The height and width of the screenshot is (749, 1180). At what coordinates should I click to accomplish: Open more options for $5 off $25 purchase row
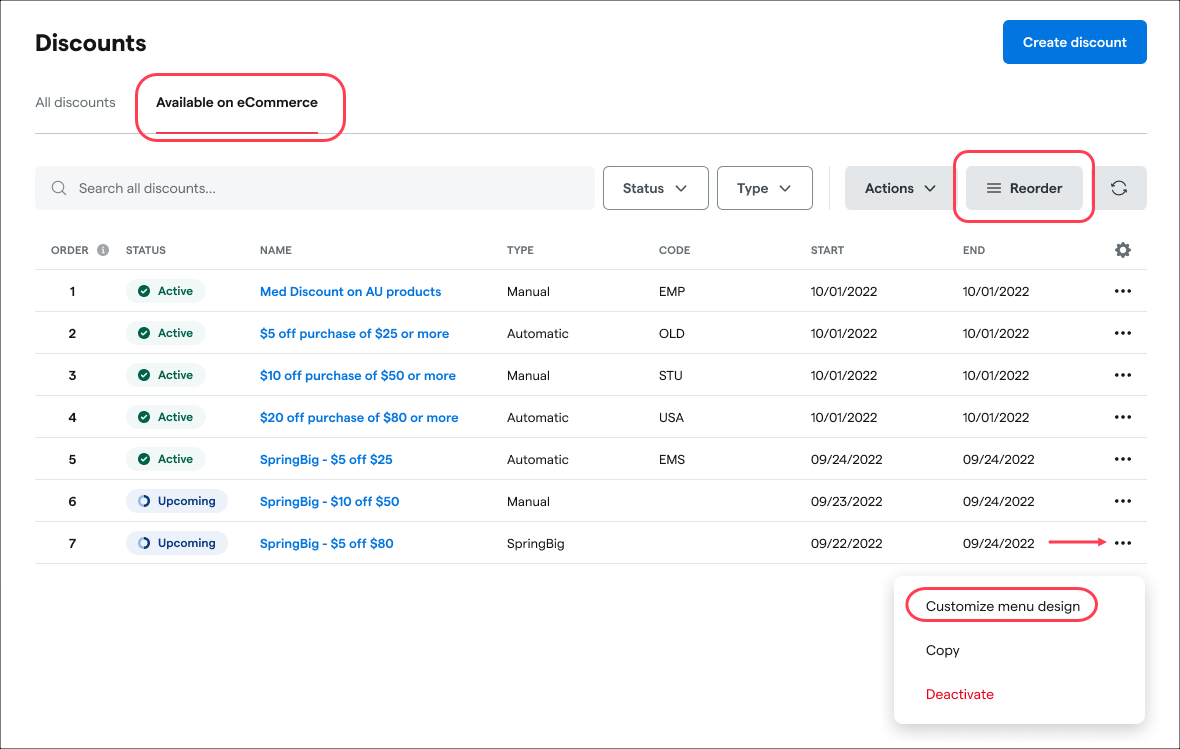(x=1122, y=333)
